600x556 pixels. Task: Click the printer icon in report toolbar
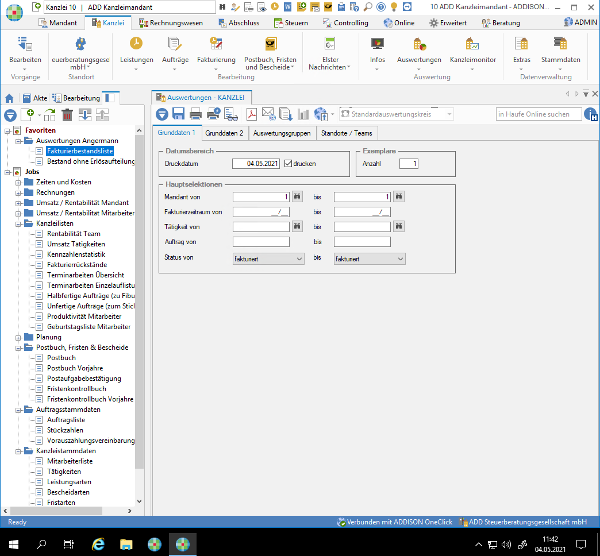(x=196, y=114)
